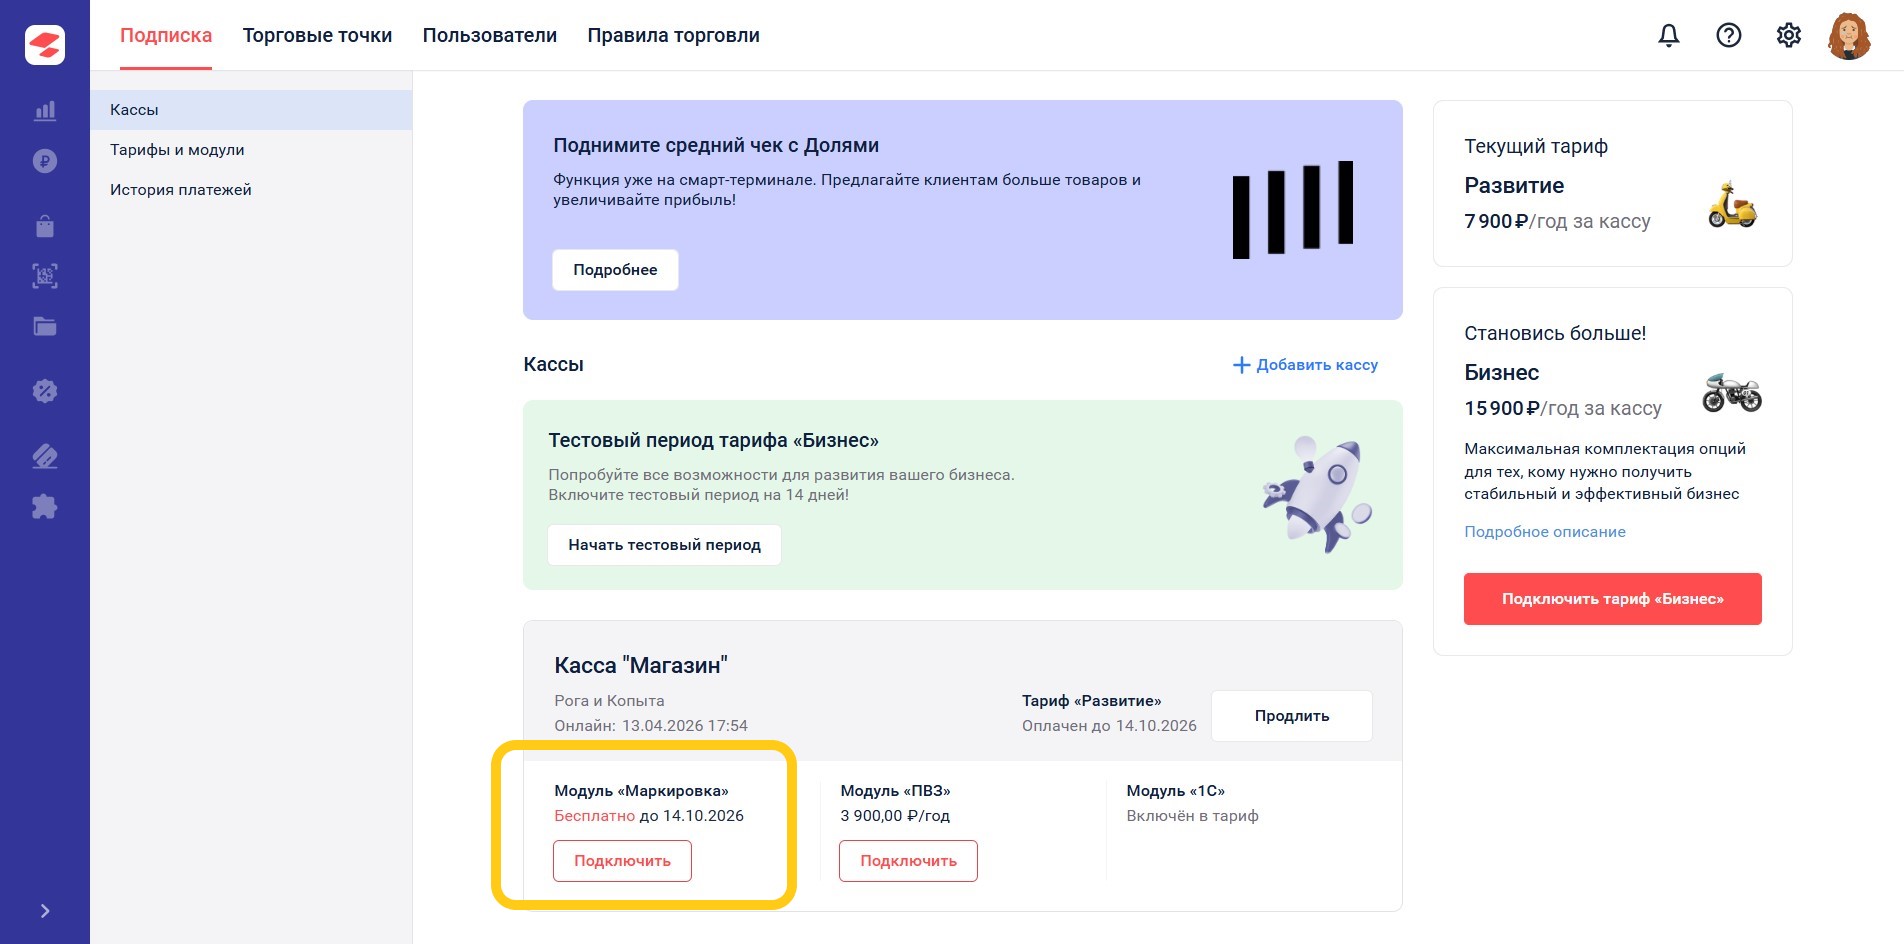The image size is (1904, 944).
Task: Switch to the Пользователи tab
Action: coord(490,35)
